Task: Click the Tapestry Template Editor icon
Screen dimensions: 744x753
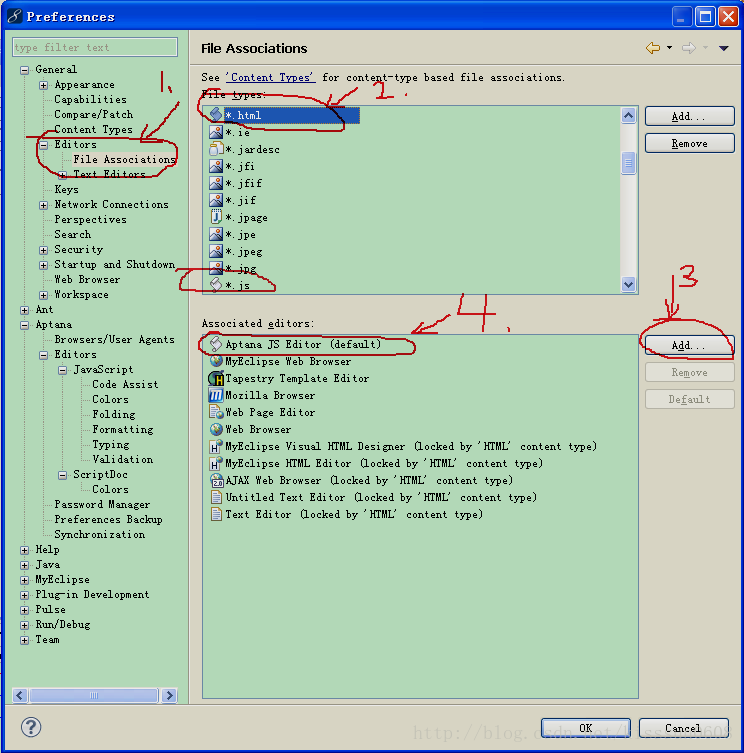Action: pyautogui.click(x=216, y=378)
